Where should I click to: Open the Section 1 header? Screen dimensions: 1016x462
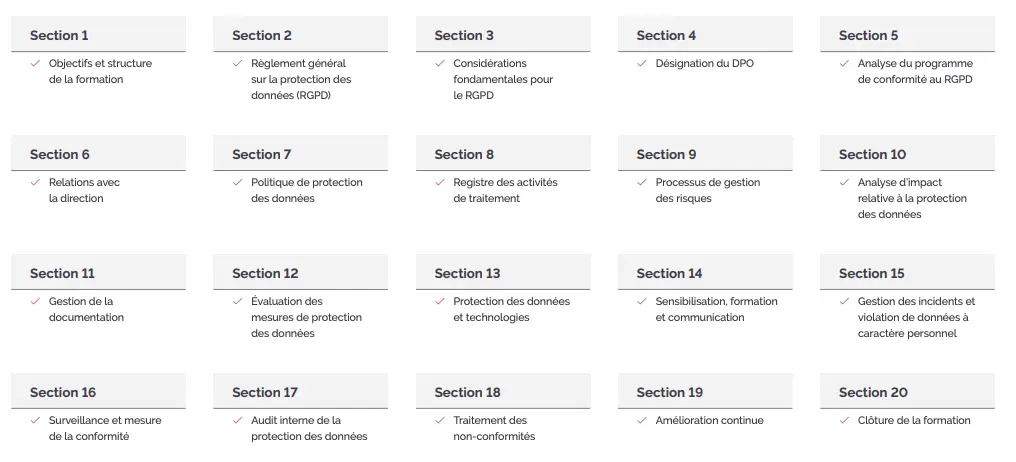(x=98, y=34)
